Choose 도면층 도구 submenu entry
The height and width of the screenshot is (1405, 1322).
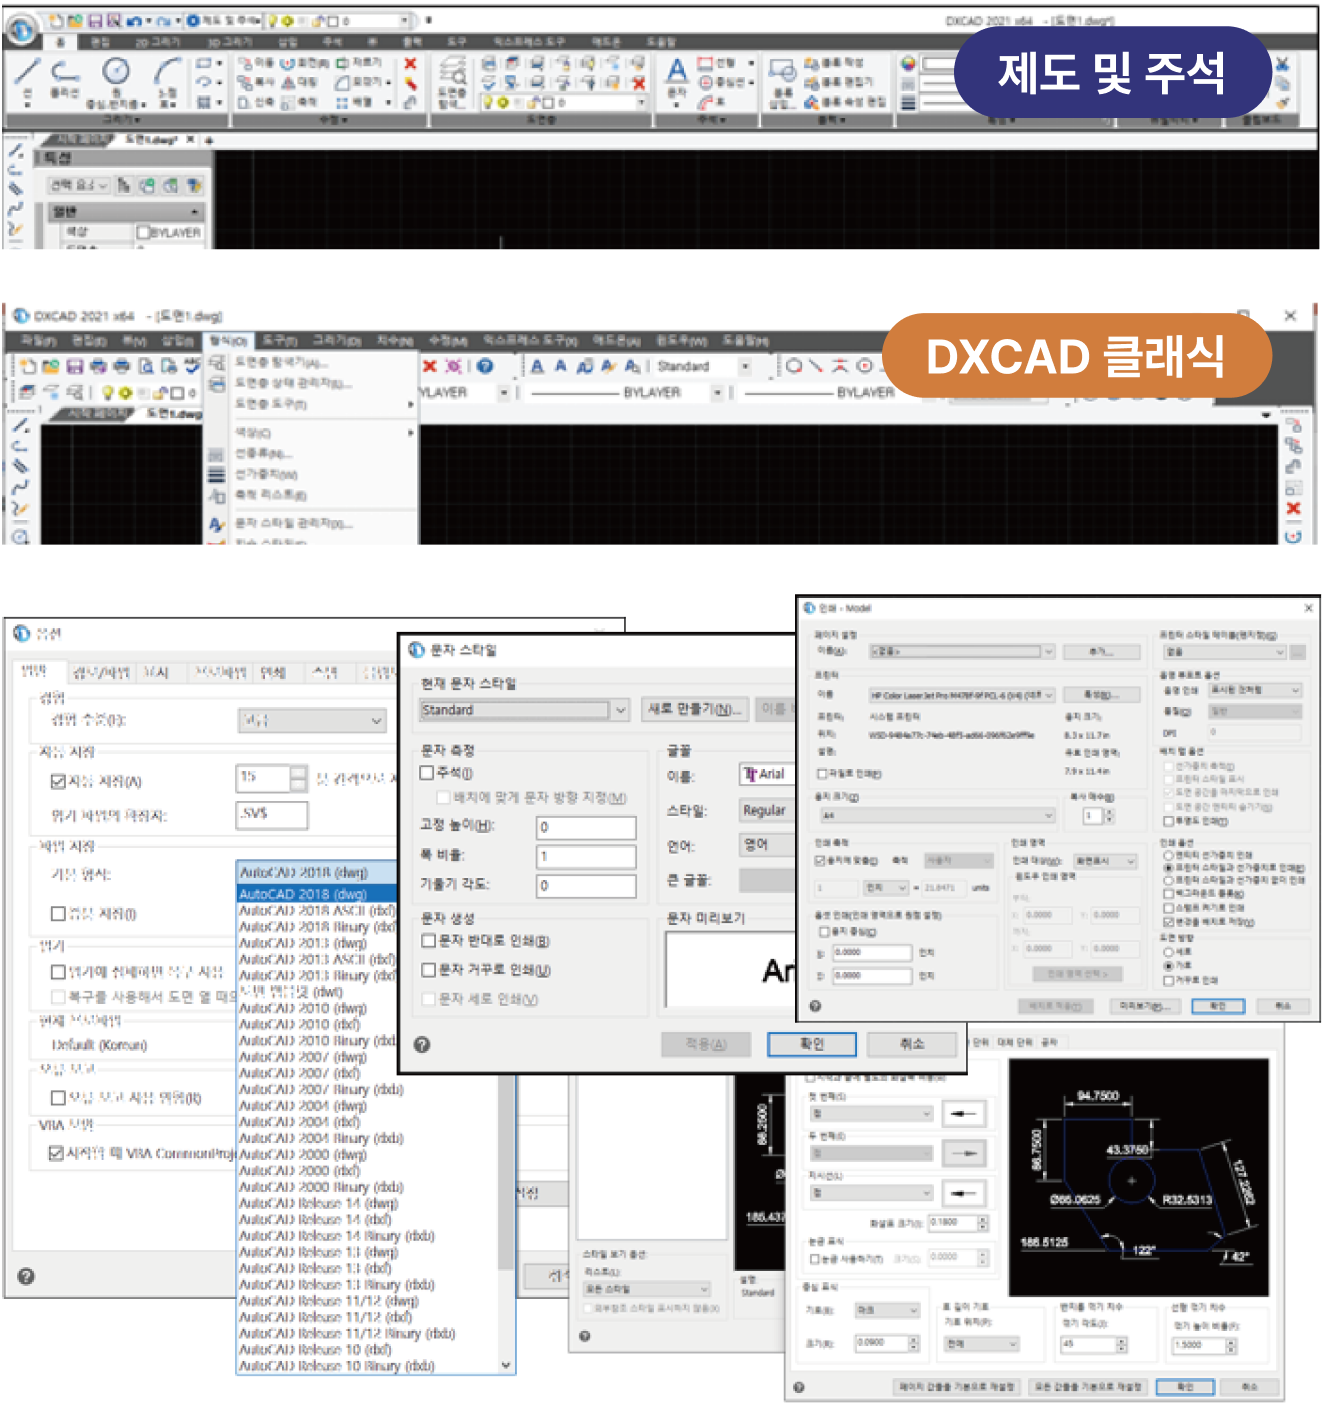coord(311,404)
